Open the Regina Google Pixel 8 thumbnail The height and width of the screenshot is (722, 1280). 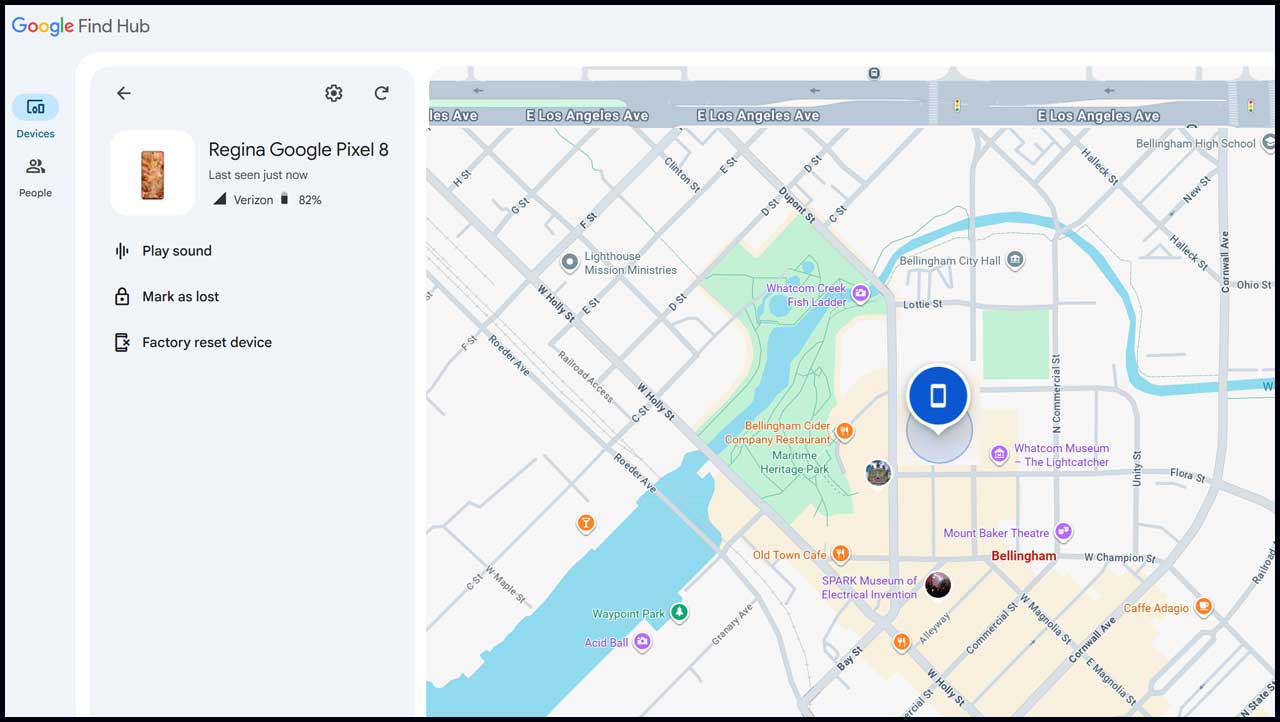152,172
